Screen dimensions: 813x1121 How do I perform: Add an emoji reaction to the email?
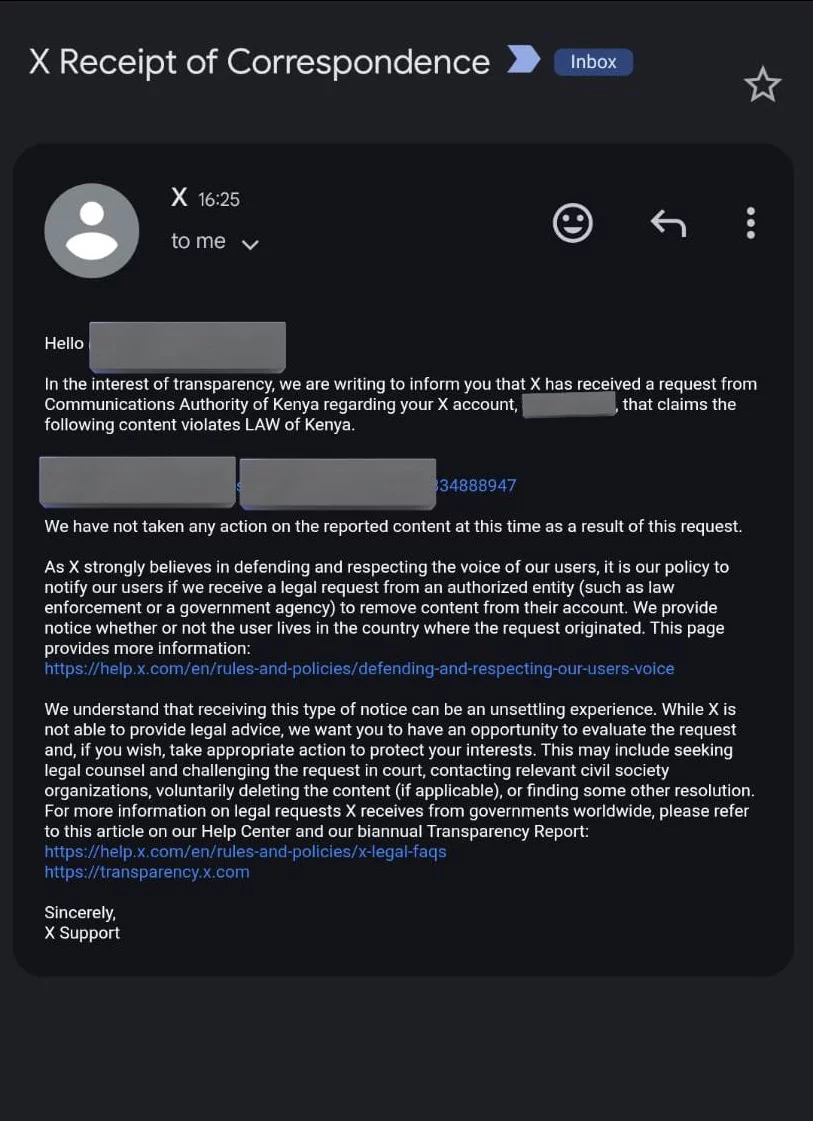[573, 223]
